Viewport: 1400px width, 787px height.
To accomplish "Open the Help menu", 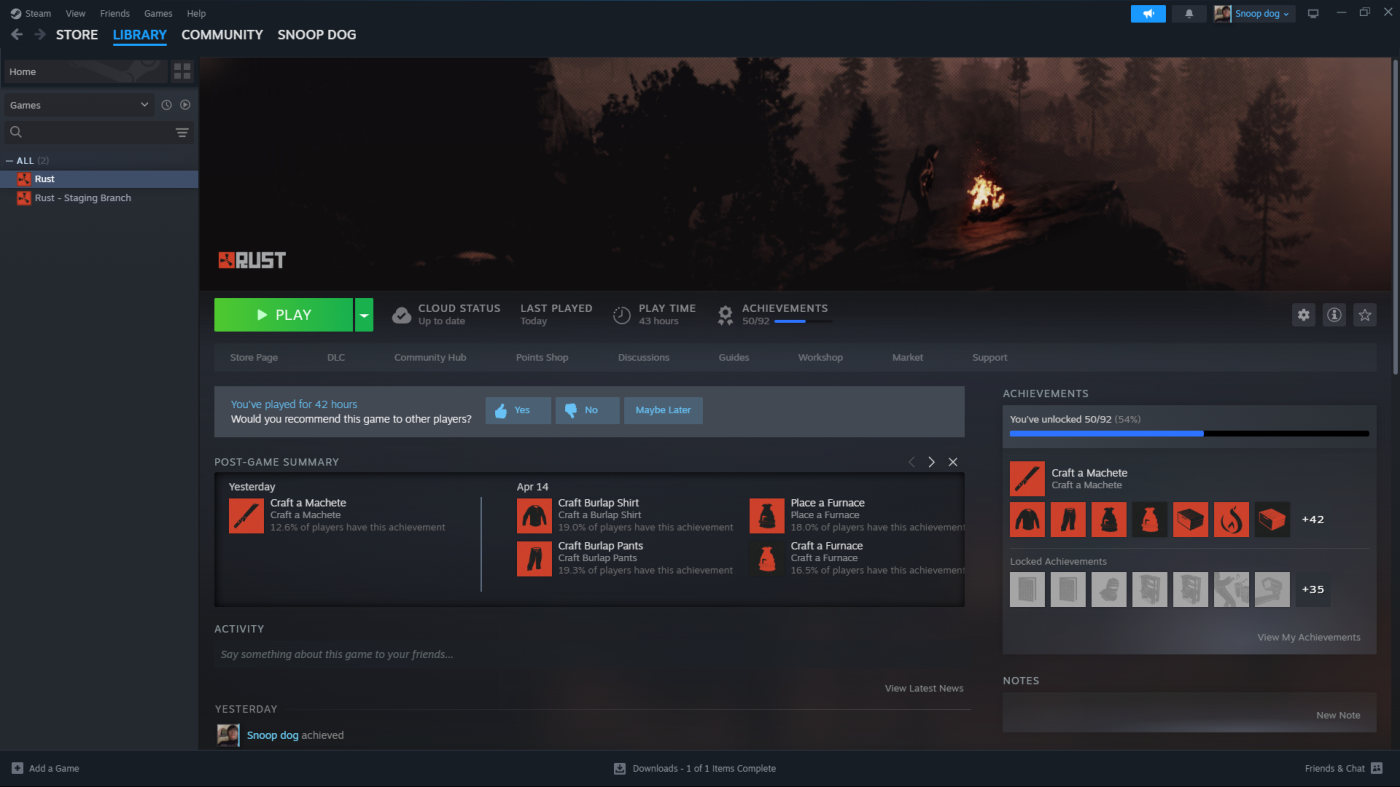I will 196,14.
